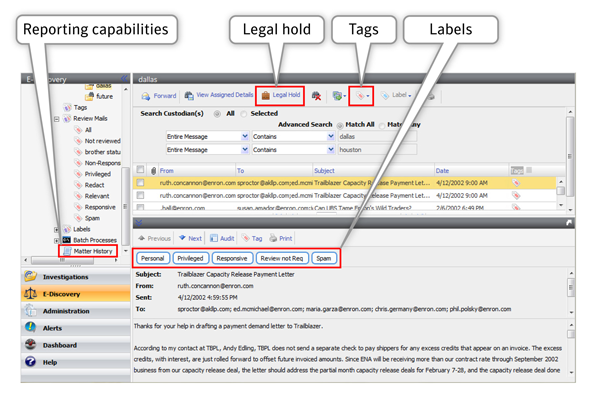Open Audit for the email

click(x=222, y=239)
